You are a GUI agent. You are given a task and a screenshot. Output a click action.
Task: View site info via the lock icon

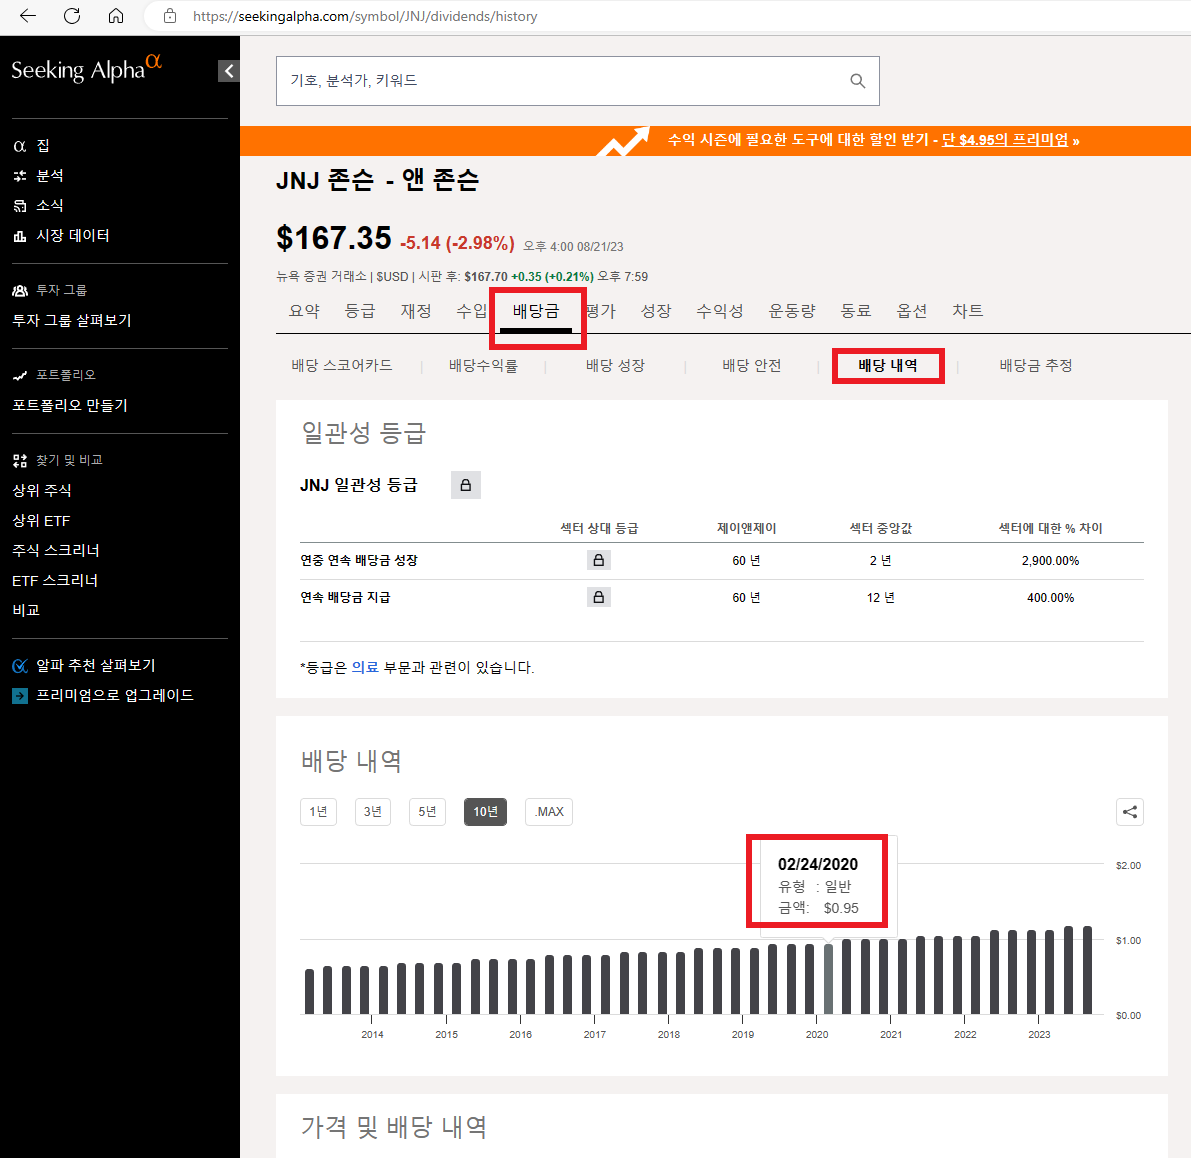tap(170, 16)
